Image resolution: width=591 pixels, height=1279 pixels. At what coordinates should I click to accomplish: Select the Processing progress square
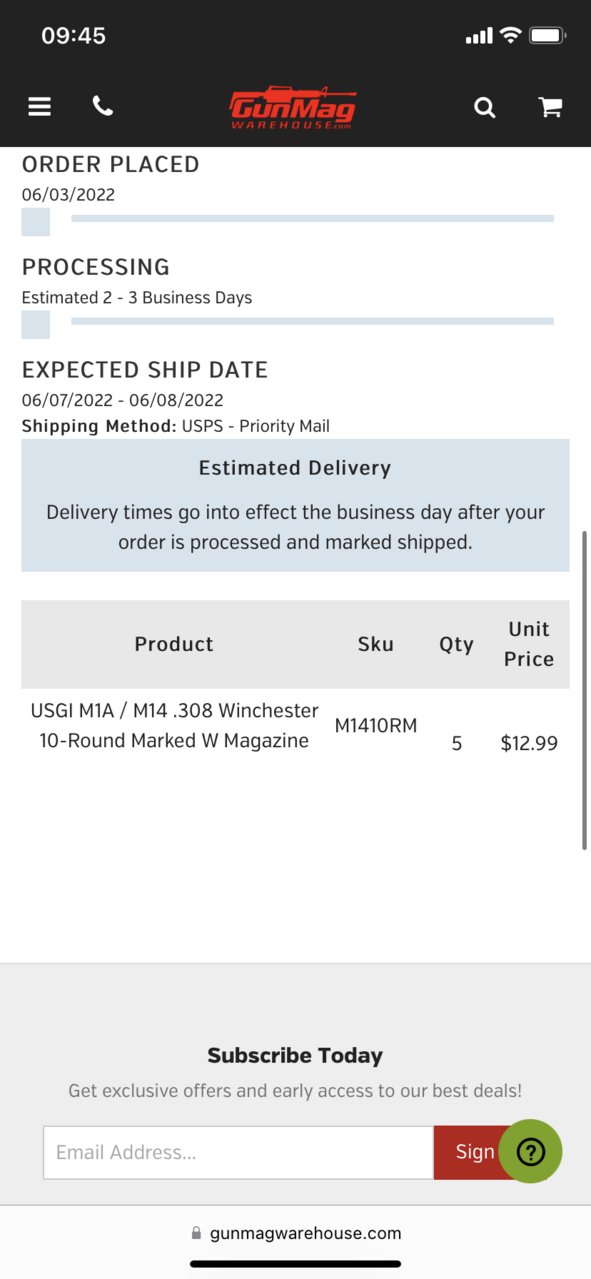36,325
